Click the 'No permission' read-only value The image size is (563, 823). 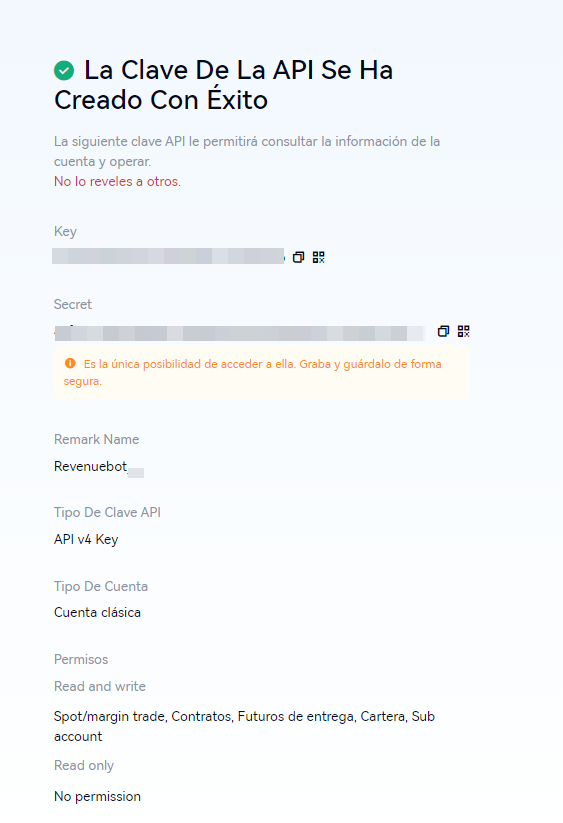tap(98, 796)
